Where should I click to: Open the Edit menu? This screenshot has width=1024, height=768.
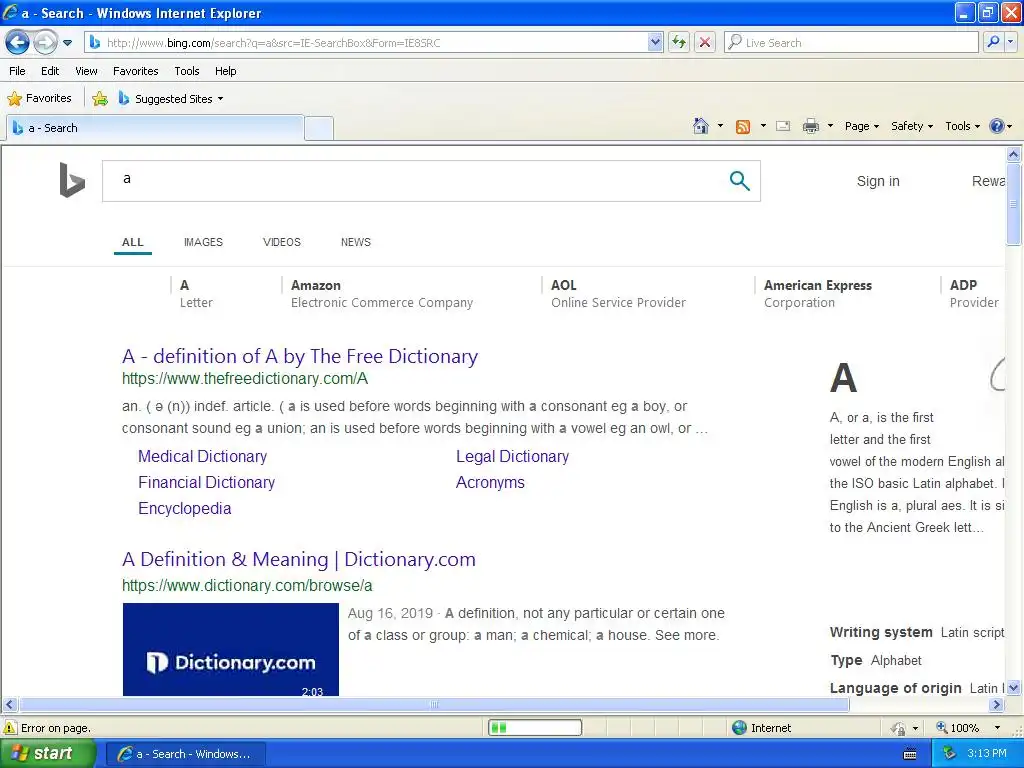(x=50, y=71)
